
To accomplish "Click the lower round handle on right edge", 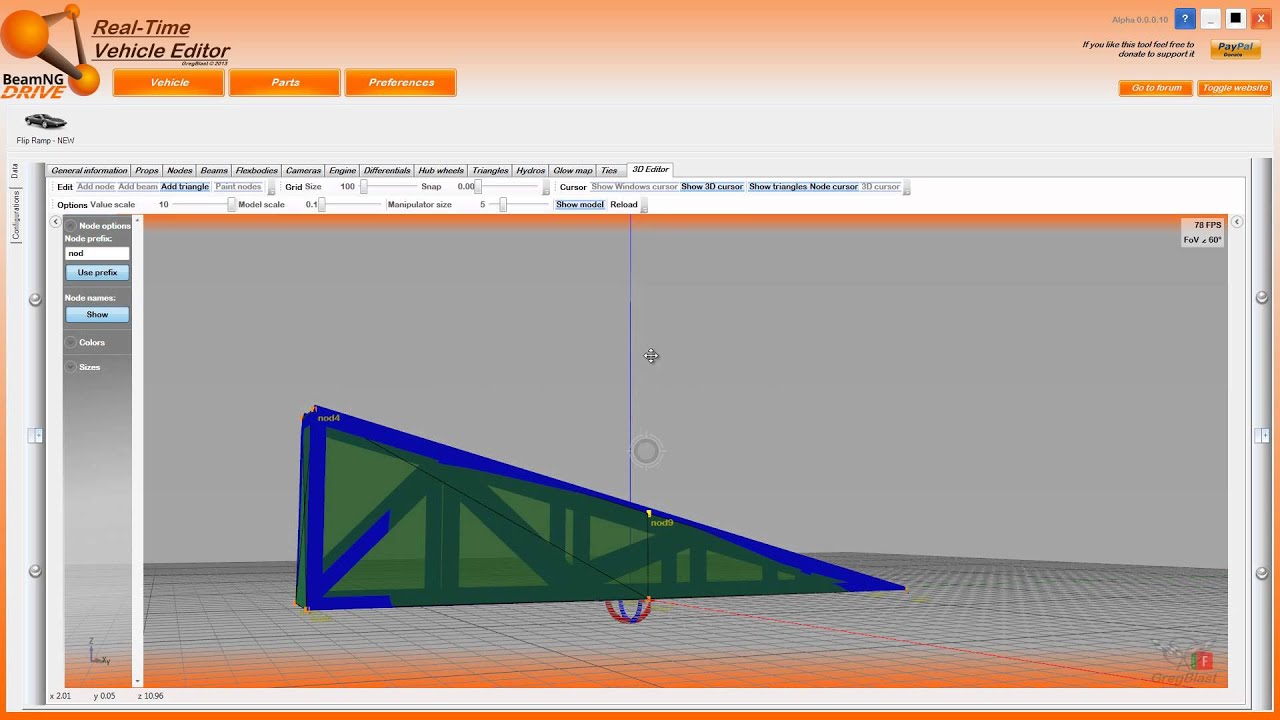I will point(1263,571).
